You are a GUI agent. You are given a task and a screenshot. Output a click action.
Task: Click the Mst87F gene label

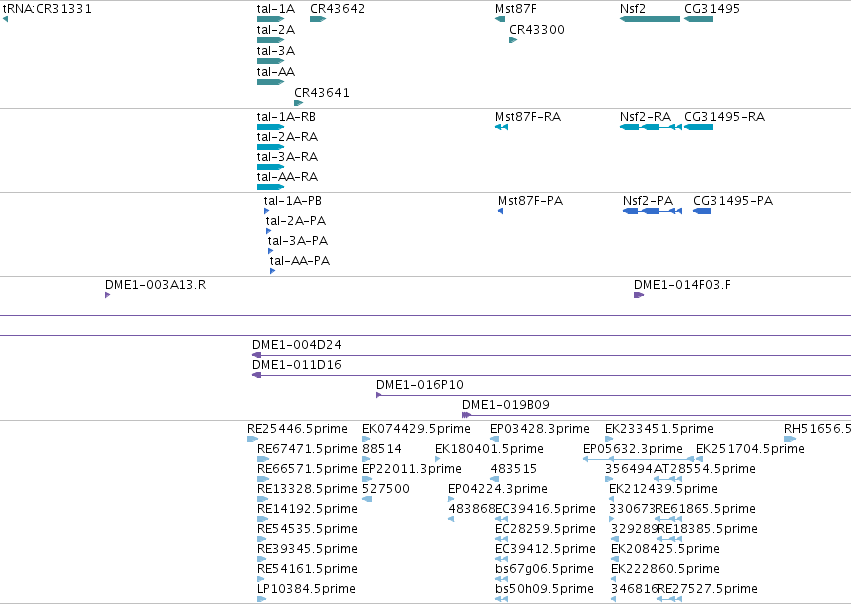(x=516, y=9)
